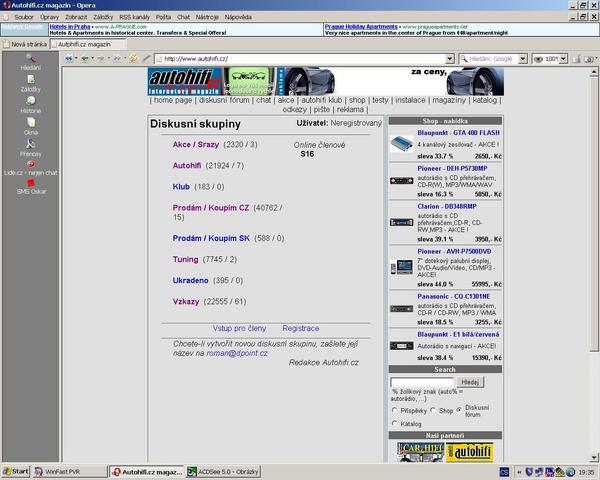Viewport: 600px width, 480px height.
Task: Click the eye icon beside zoom
Action: tap(538, 59)
